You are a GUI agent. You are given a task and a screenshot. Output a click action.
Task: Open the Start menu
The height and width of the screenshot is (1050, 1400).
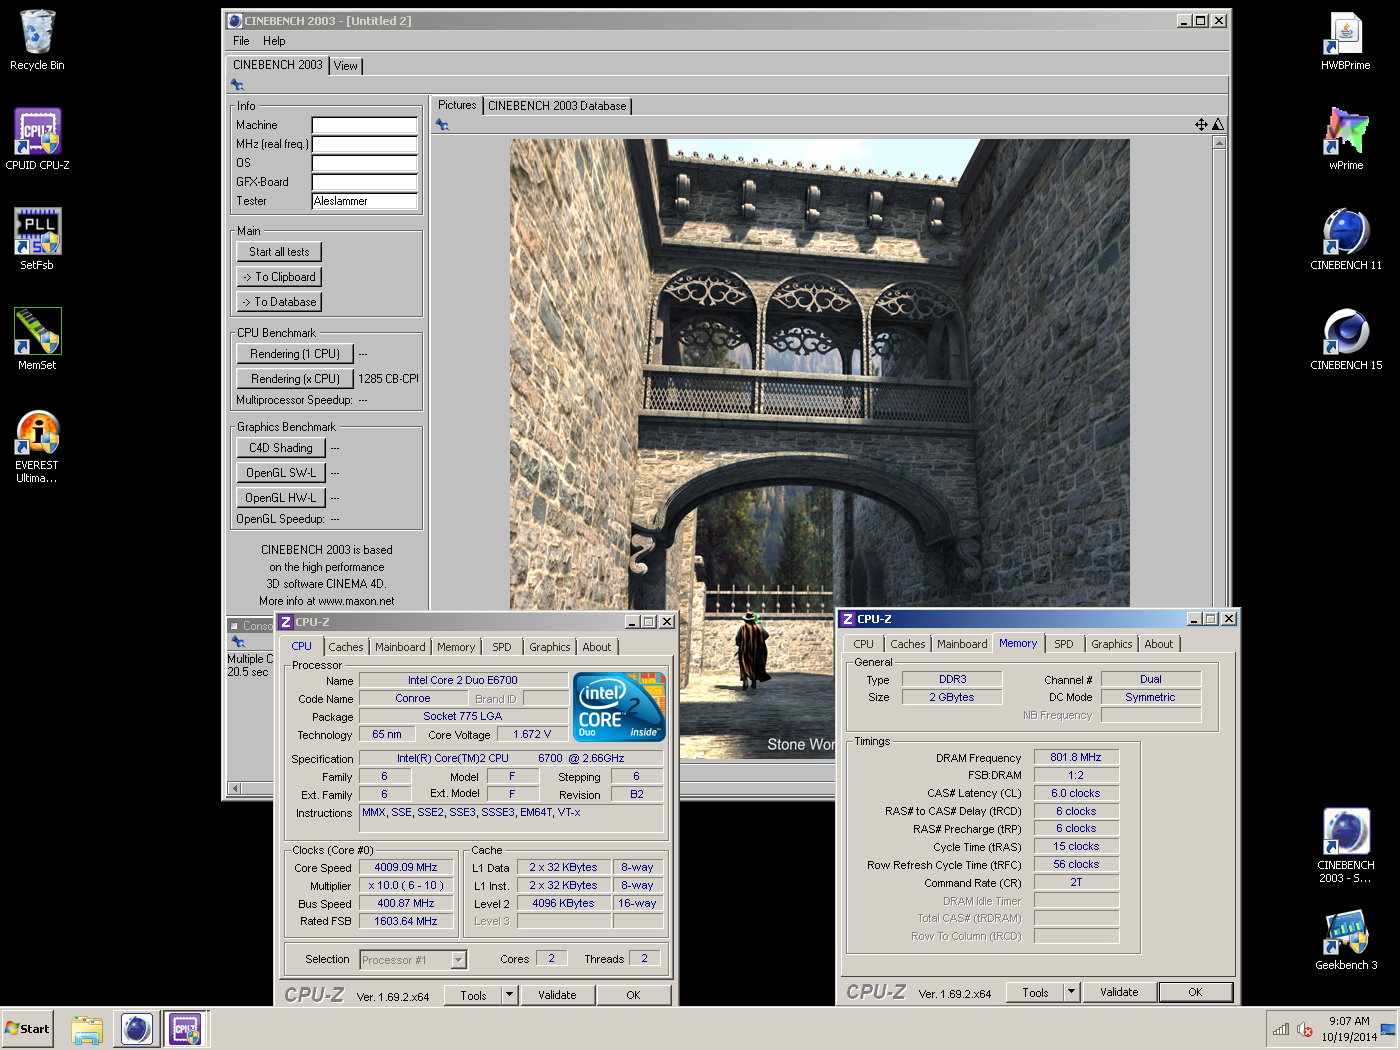click(28, 1029)
